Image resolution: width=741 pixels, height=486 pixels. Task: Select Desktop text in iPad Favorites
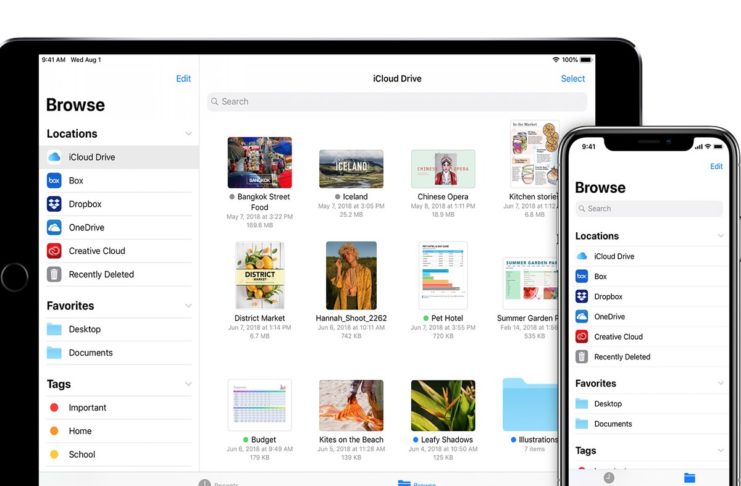[85, 329]
